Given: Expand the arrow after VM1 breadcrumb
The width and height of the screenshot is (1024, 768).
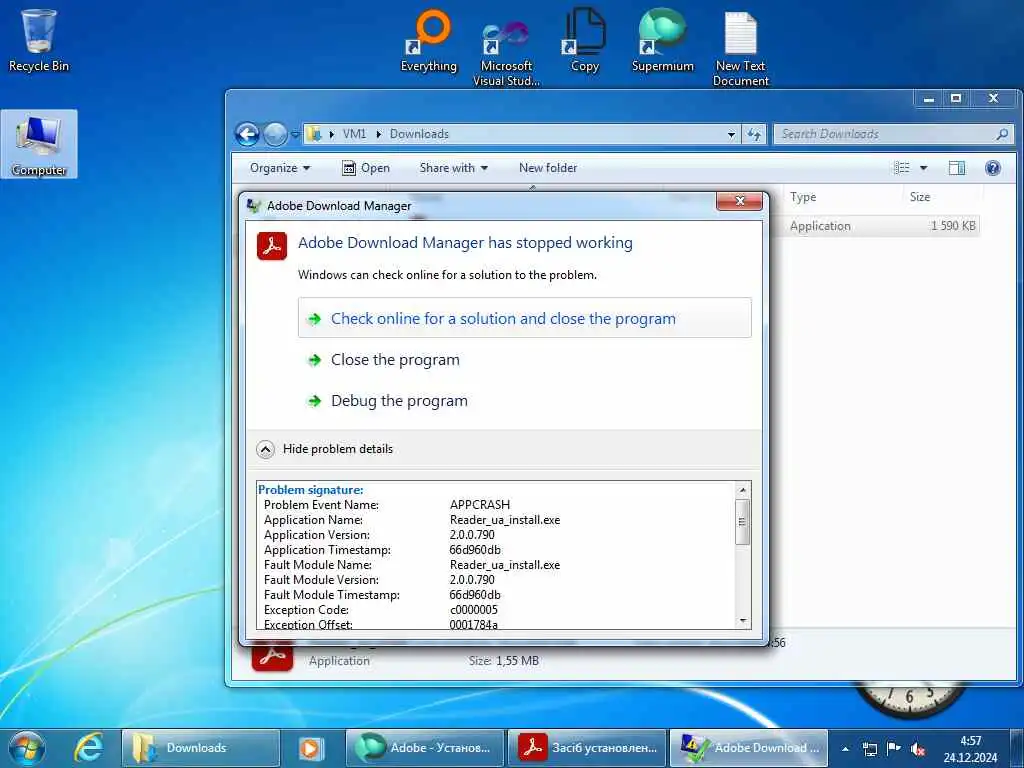Looking at the screenshot, I should point(378,134).
